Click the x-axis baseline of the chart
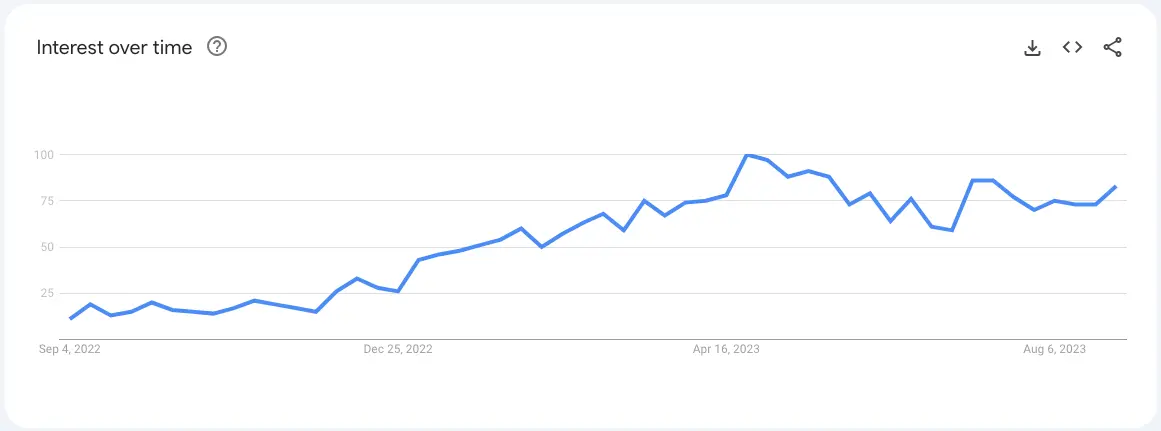 click(594, 339)
